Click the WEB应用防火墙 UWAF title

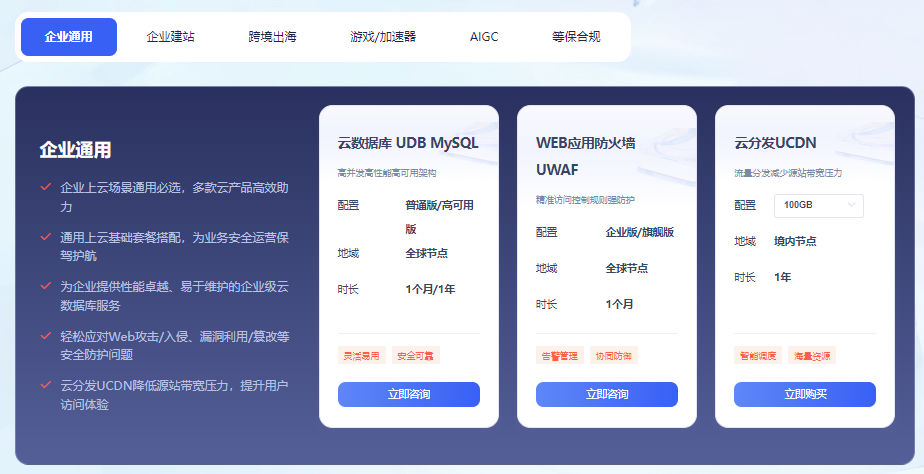[x=585, y=156]
